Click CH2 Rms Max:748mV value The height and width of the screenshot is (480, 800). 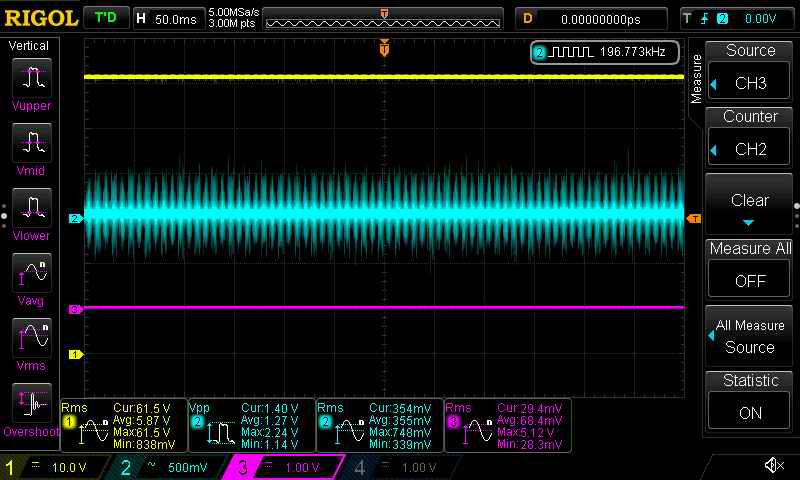click(400, 433)
